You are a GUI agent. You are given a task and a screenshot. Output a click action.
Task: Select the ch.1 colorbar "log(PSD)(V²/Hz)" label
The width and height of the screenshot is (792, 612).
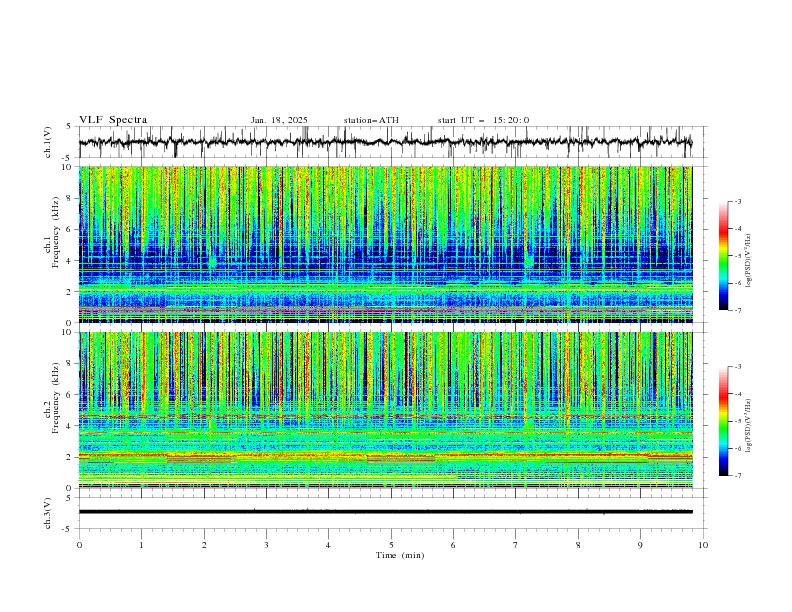point(748,261)
